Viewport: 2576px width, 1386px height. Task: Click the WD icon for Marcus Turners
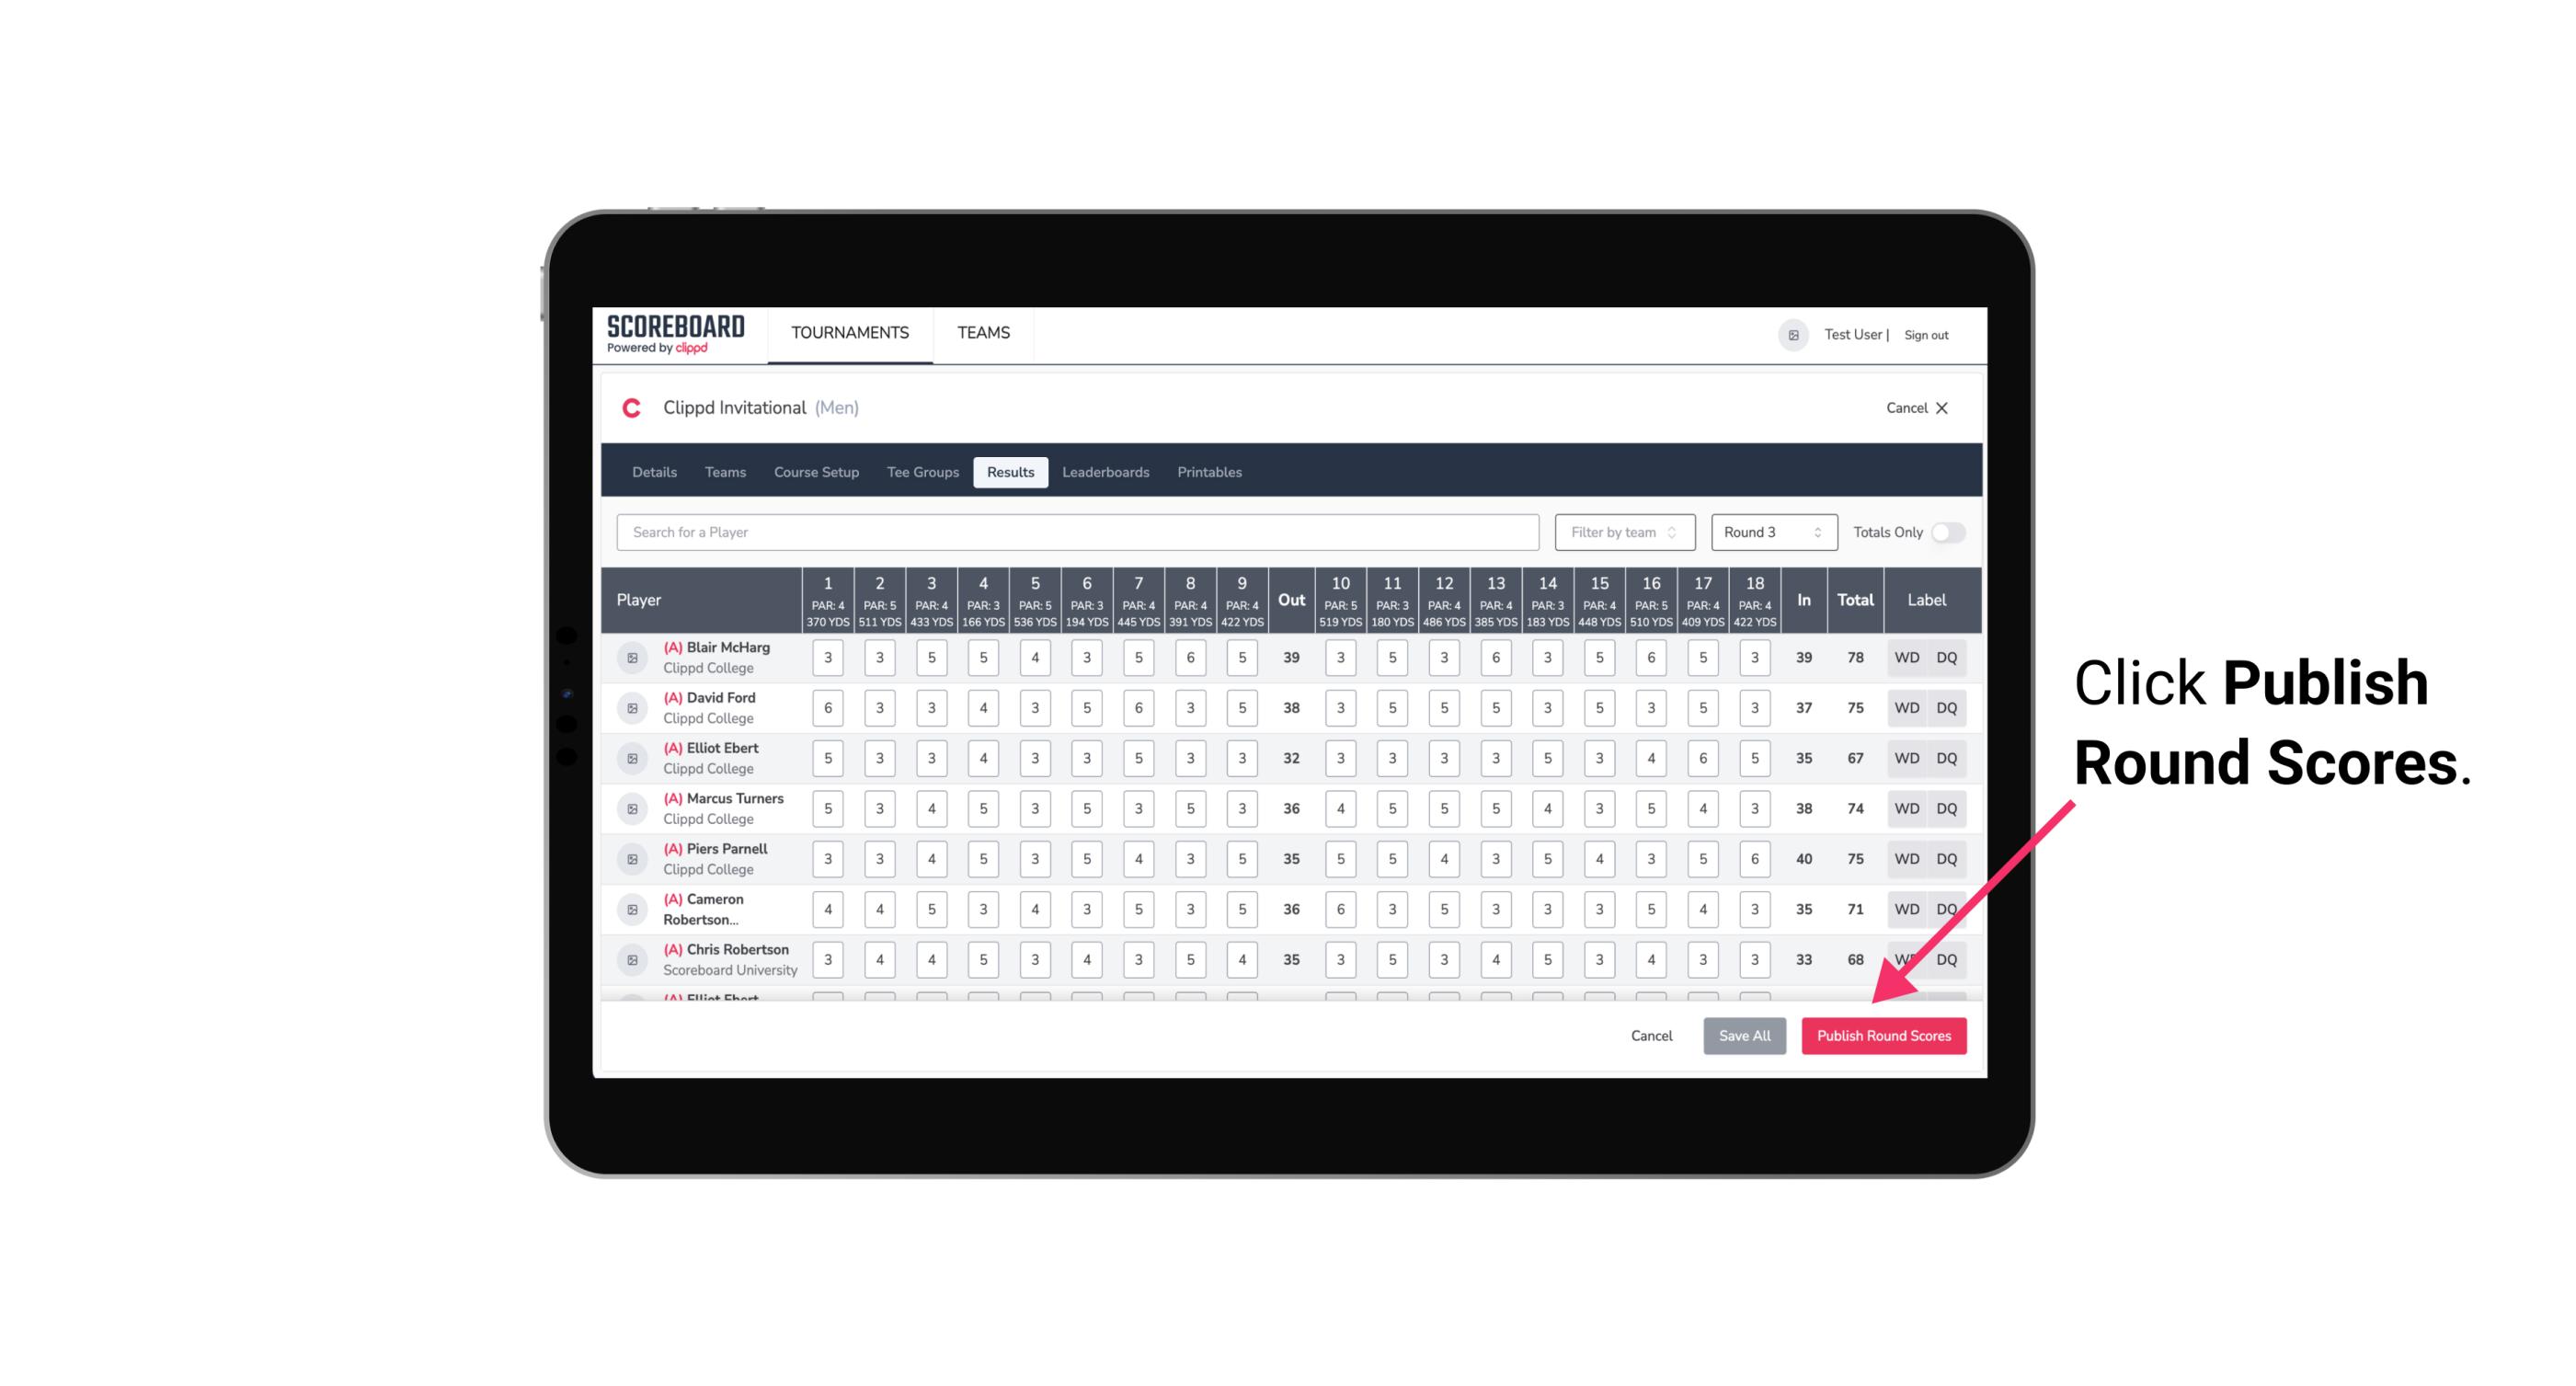point(1906,808)
